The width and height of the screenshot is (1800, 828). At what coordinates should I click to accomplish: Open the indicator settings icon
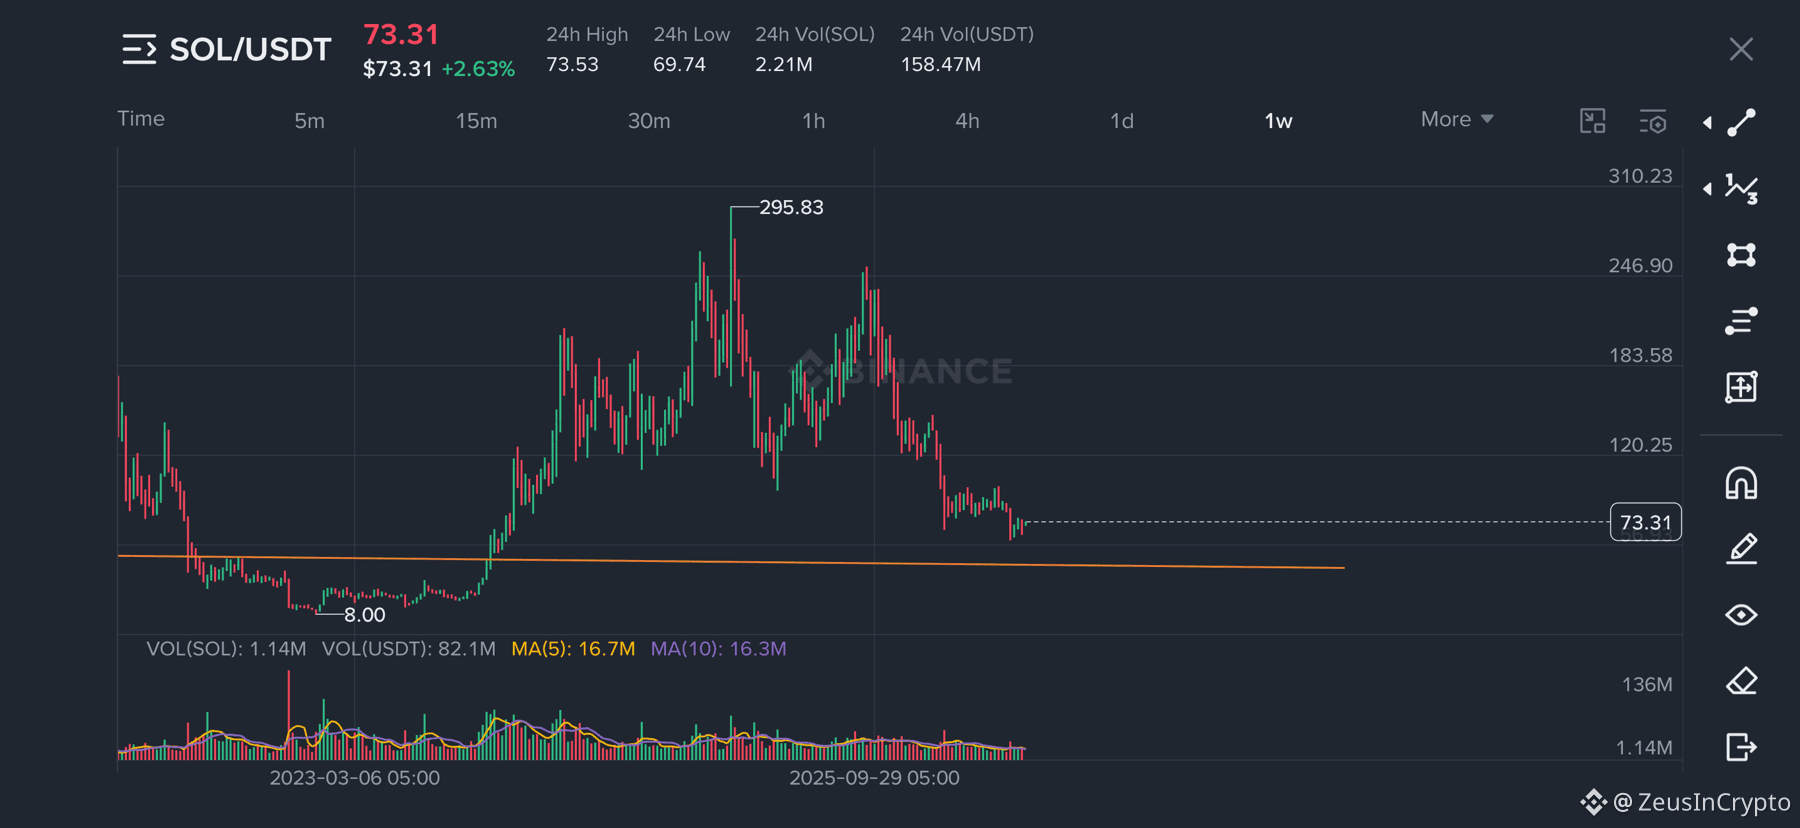pyautogui.click(x=1653, y=121)
